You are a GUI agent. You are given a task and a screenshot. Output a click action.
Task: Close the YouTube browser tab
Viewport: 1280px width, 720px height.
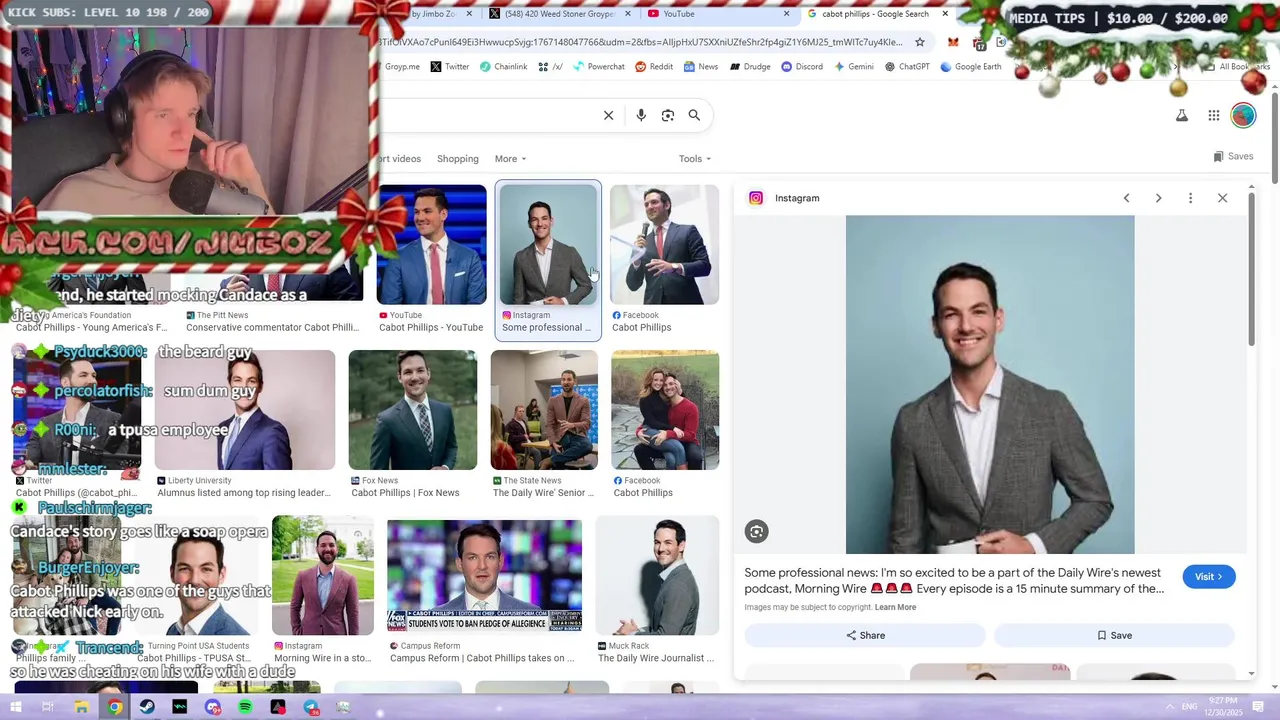[x=786, y=14]
